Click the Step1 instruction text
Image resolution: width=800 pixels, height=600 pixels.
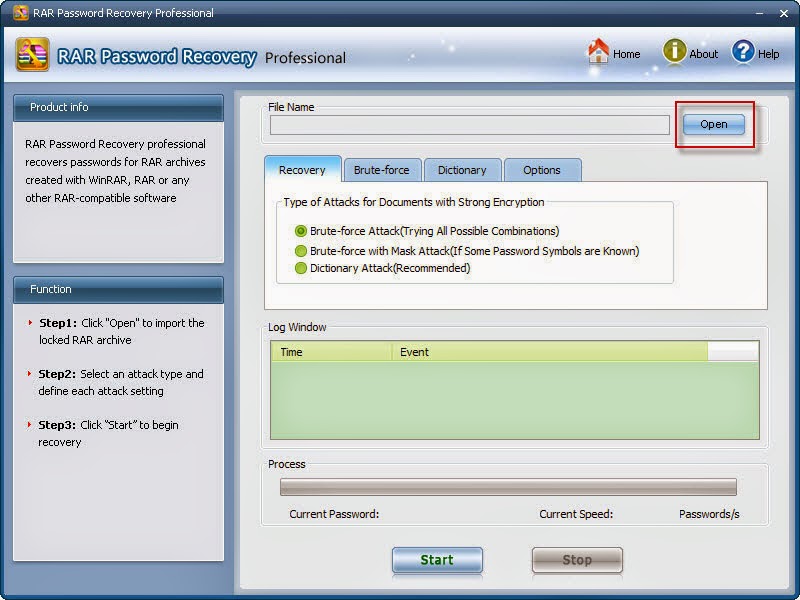click(121, 331)
